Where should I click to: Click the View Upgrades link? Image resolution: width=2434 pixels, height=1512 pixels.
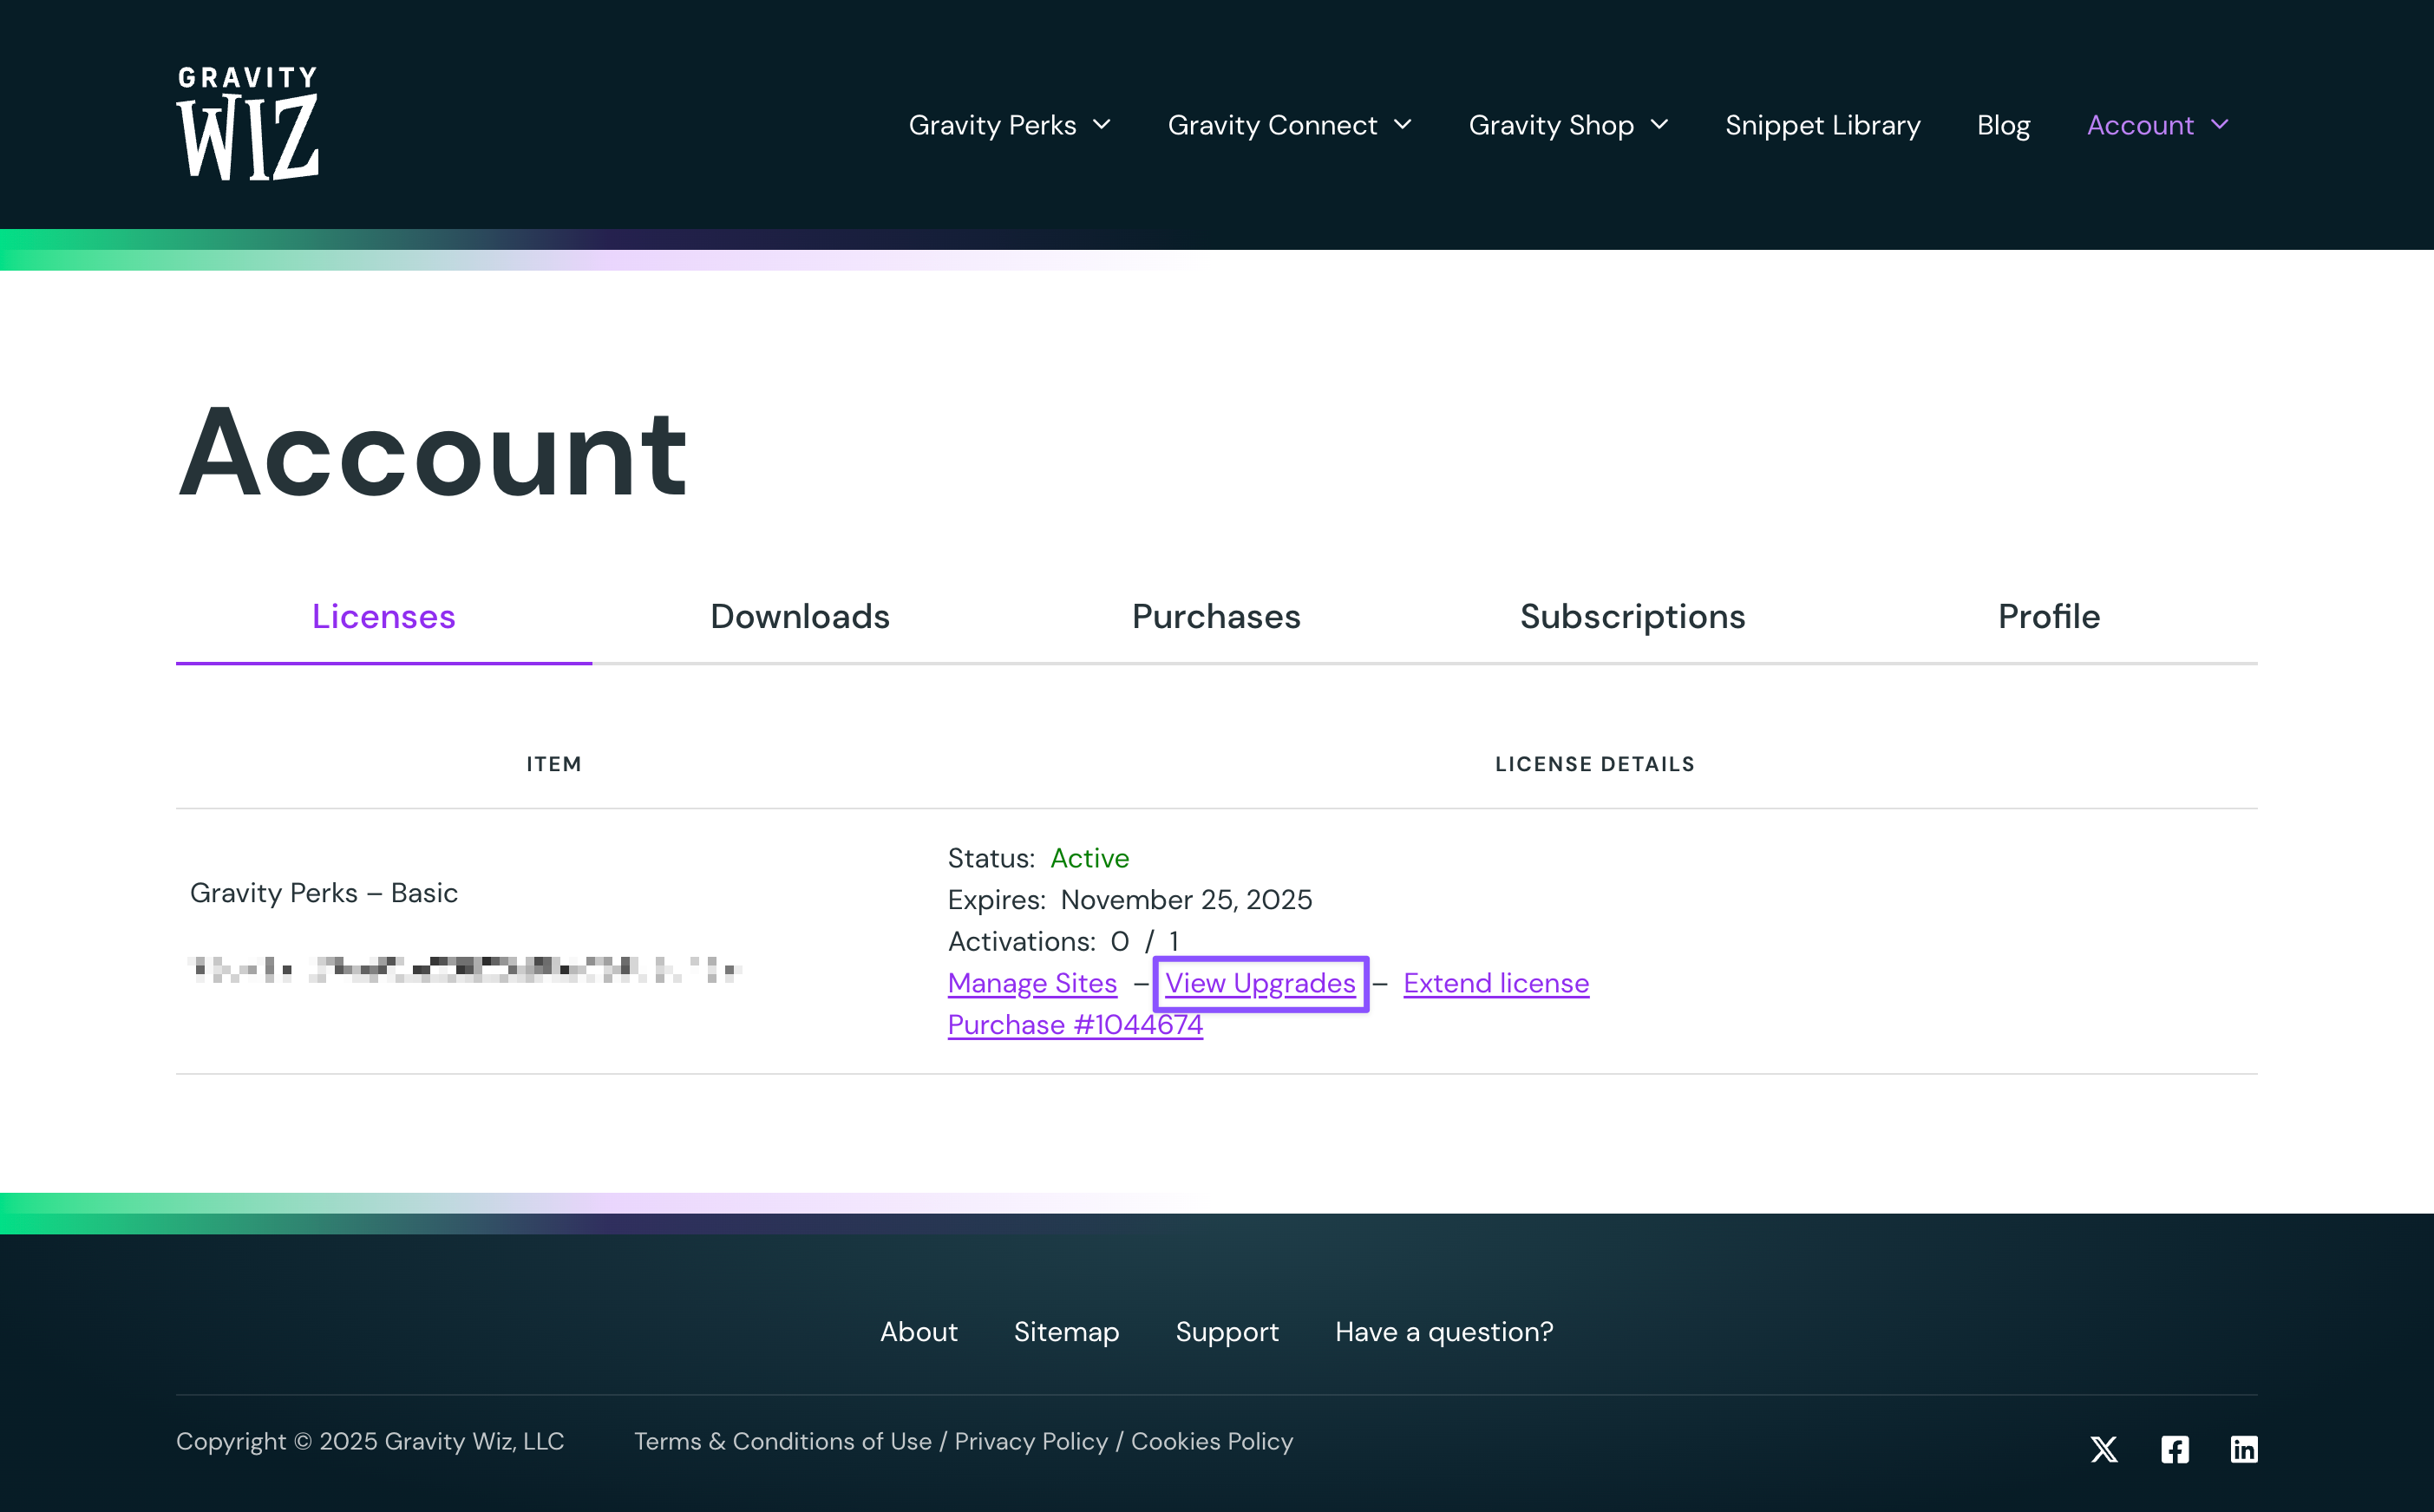point(1260,983)
